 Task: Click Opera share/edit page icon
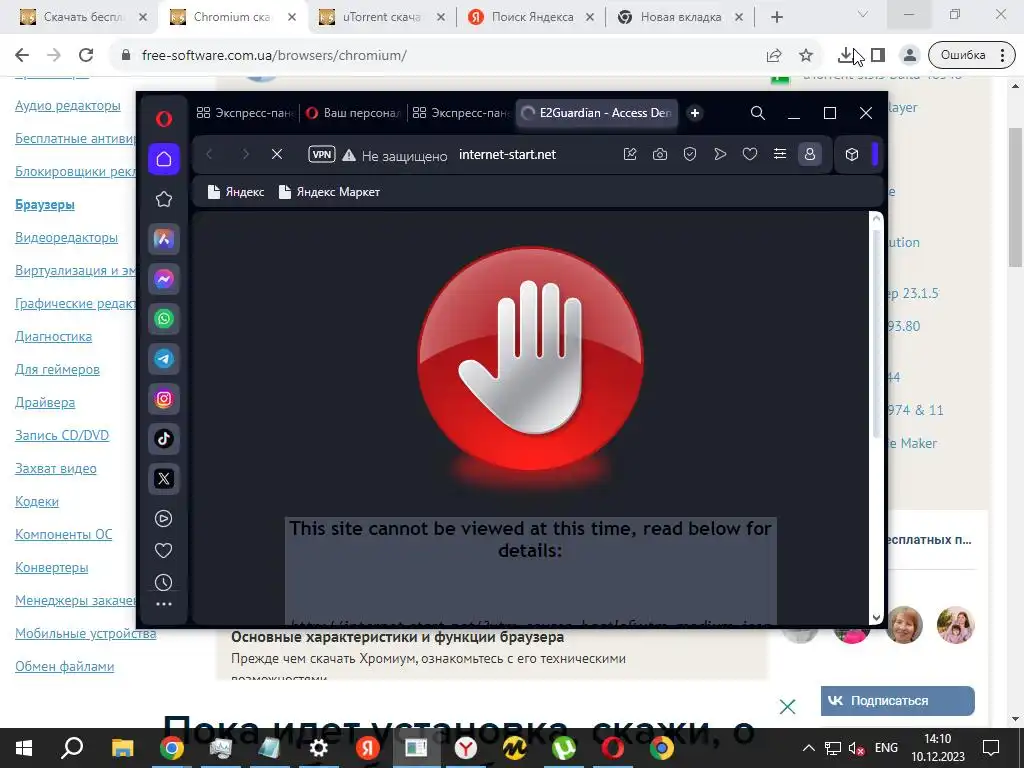click(630, 154)
